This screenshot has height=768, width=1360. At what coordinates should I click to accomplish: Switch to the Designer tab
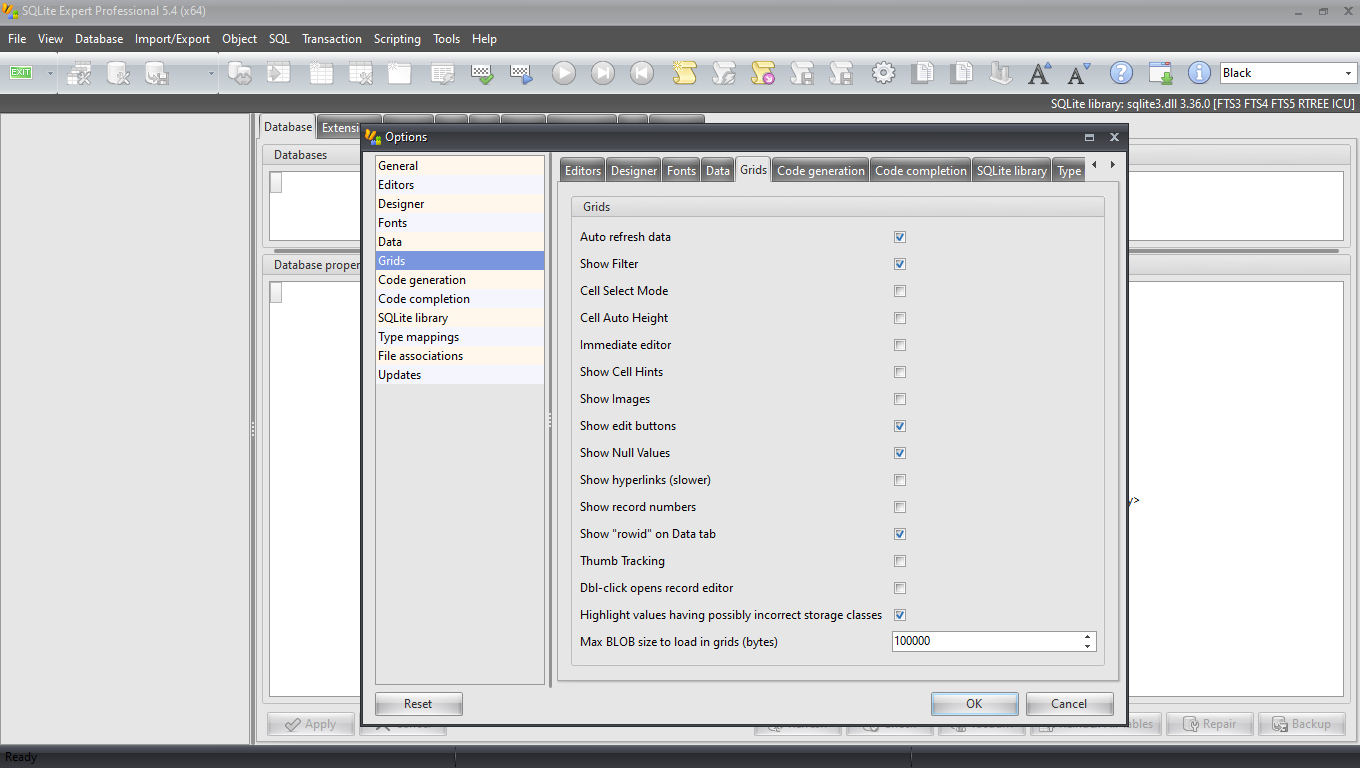pyautogui.click(x=634, y=171)
